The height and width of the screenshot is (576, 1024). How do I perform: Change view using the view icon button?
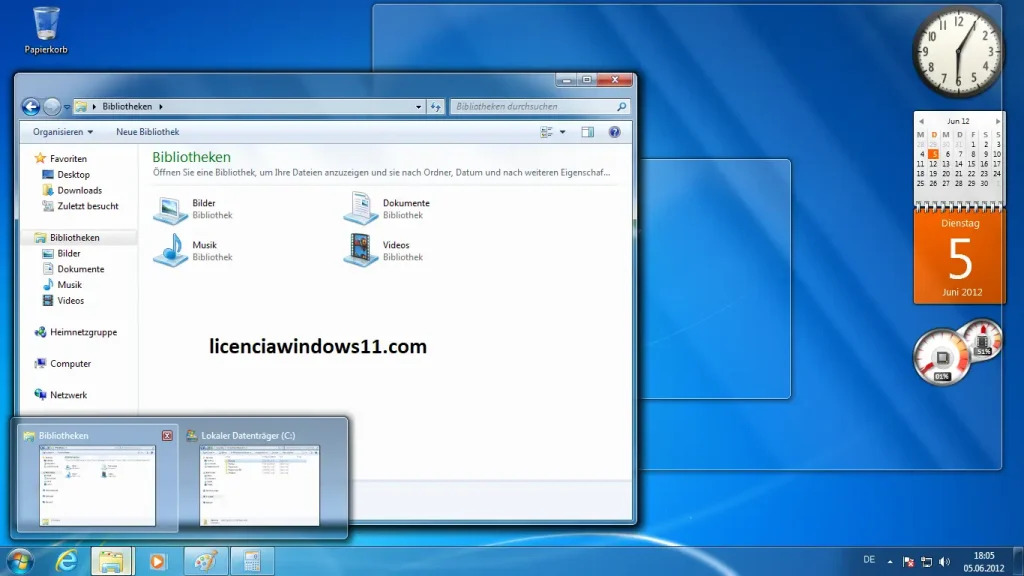[x=547, y=132]
